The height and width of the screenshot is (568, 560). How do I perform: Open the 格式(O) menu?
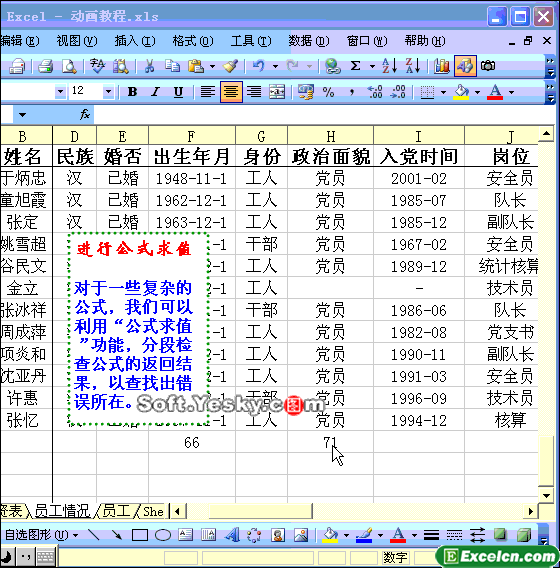point(193,41)
